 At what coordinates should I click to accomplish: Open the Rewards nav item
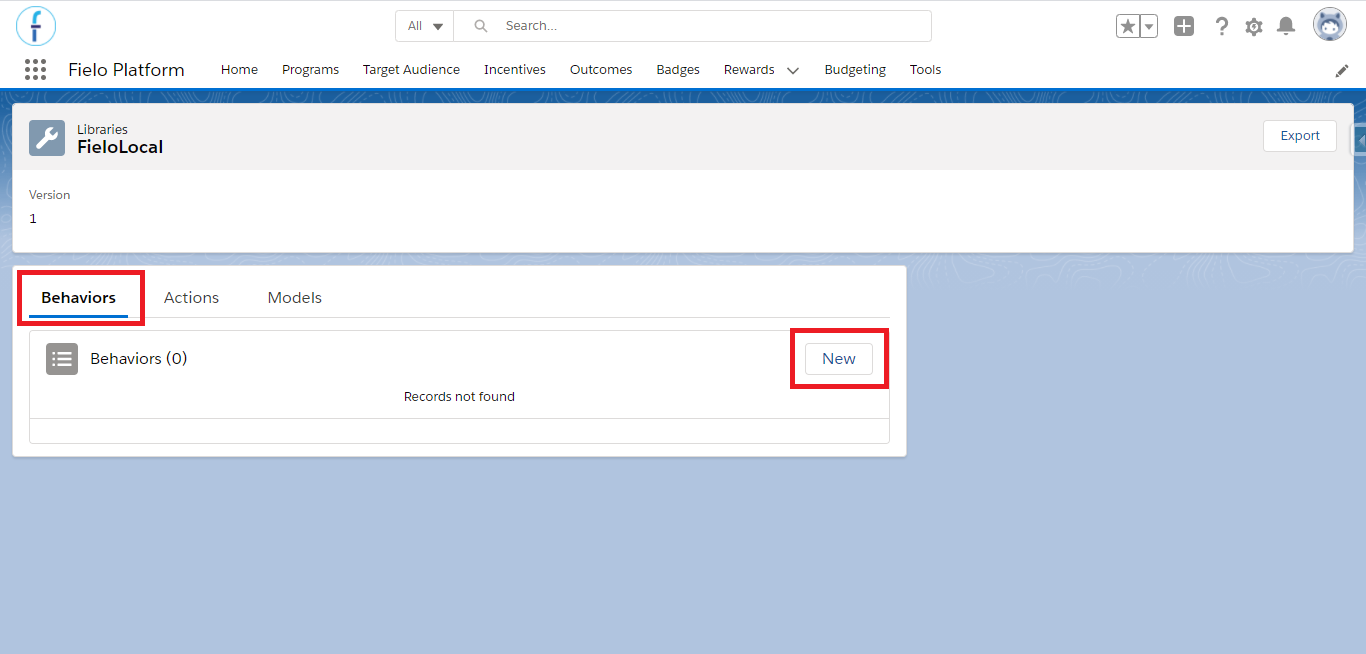[749, 70]
